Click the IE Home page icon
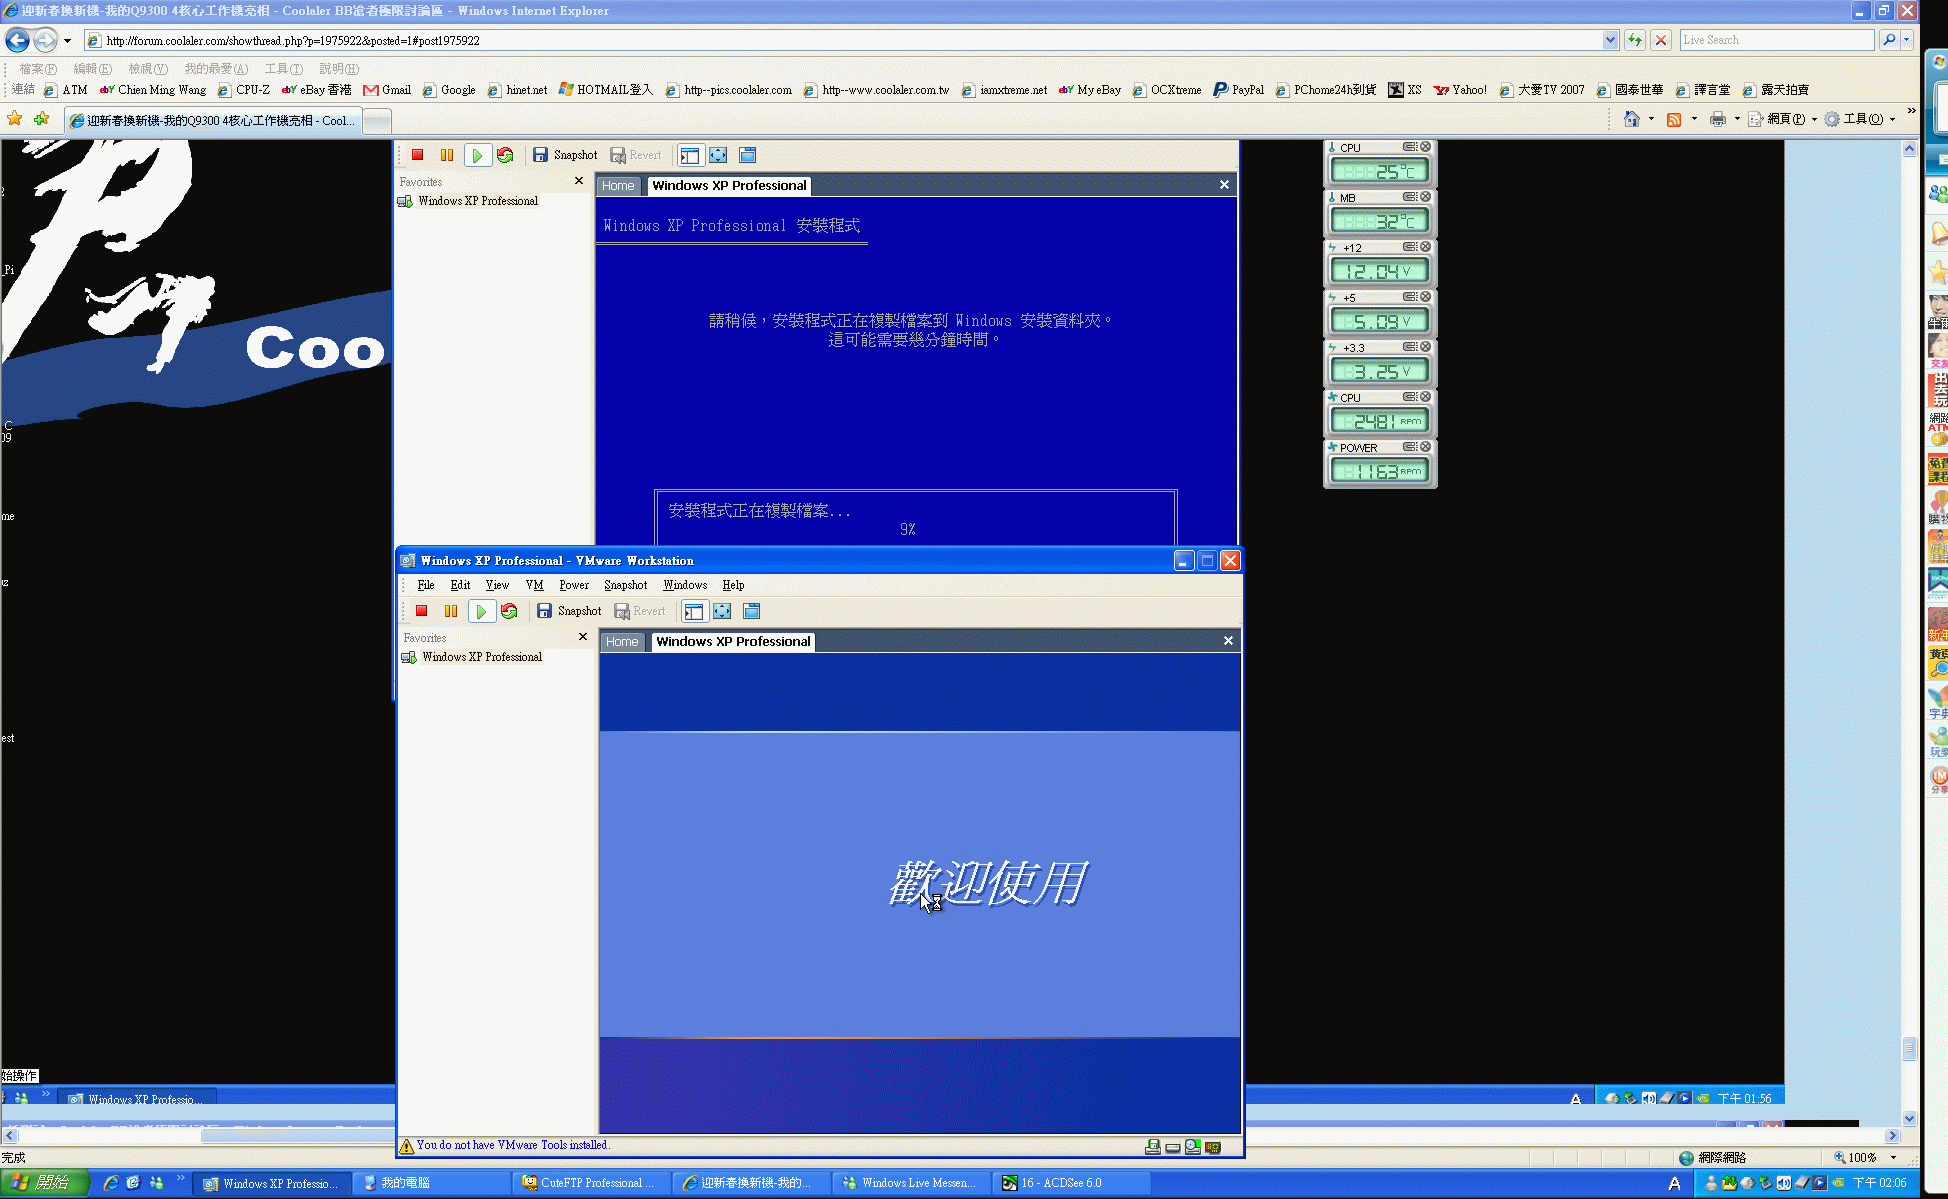The height and width of the screenshot is (1199, 1948). click(x=1632, y=119)
